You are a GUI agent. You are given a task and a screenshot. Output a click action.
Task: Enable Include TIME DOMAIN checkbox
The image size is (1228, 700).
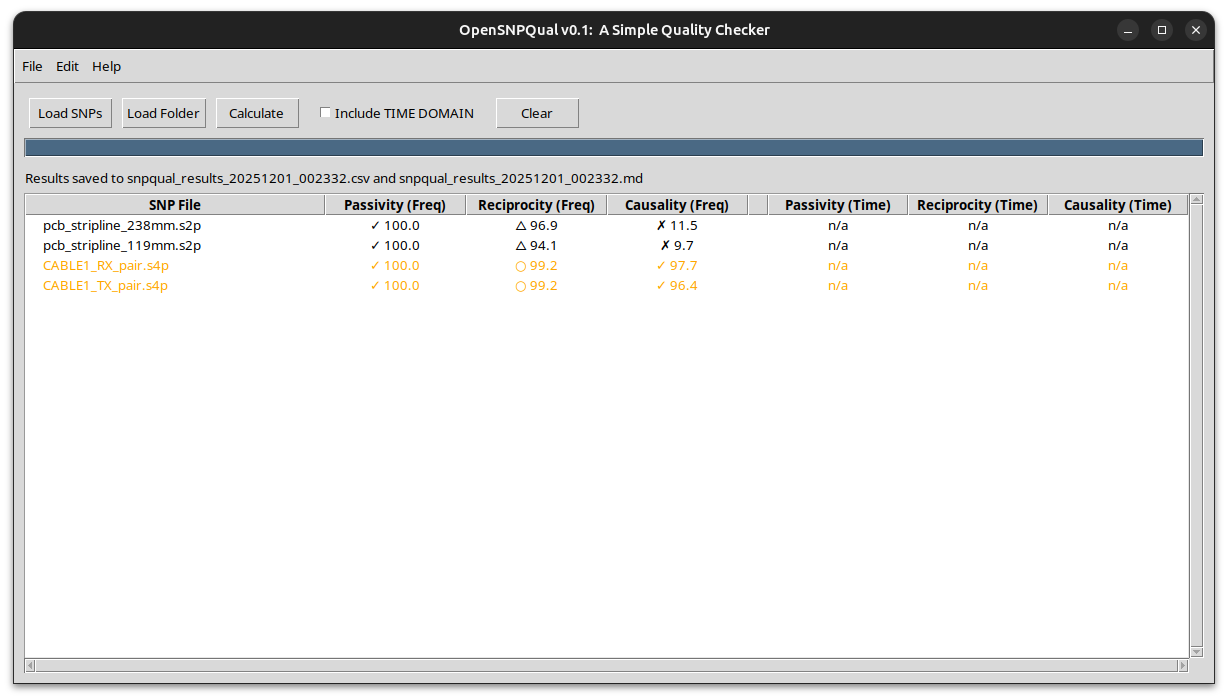(x=326, y=113)
